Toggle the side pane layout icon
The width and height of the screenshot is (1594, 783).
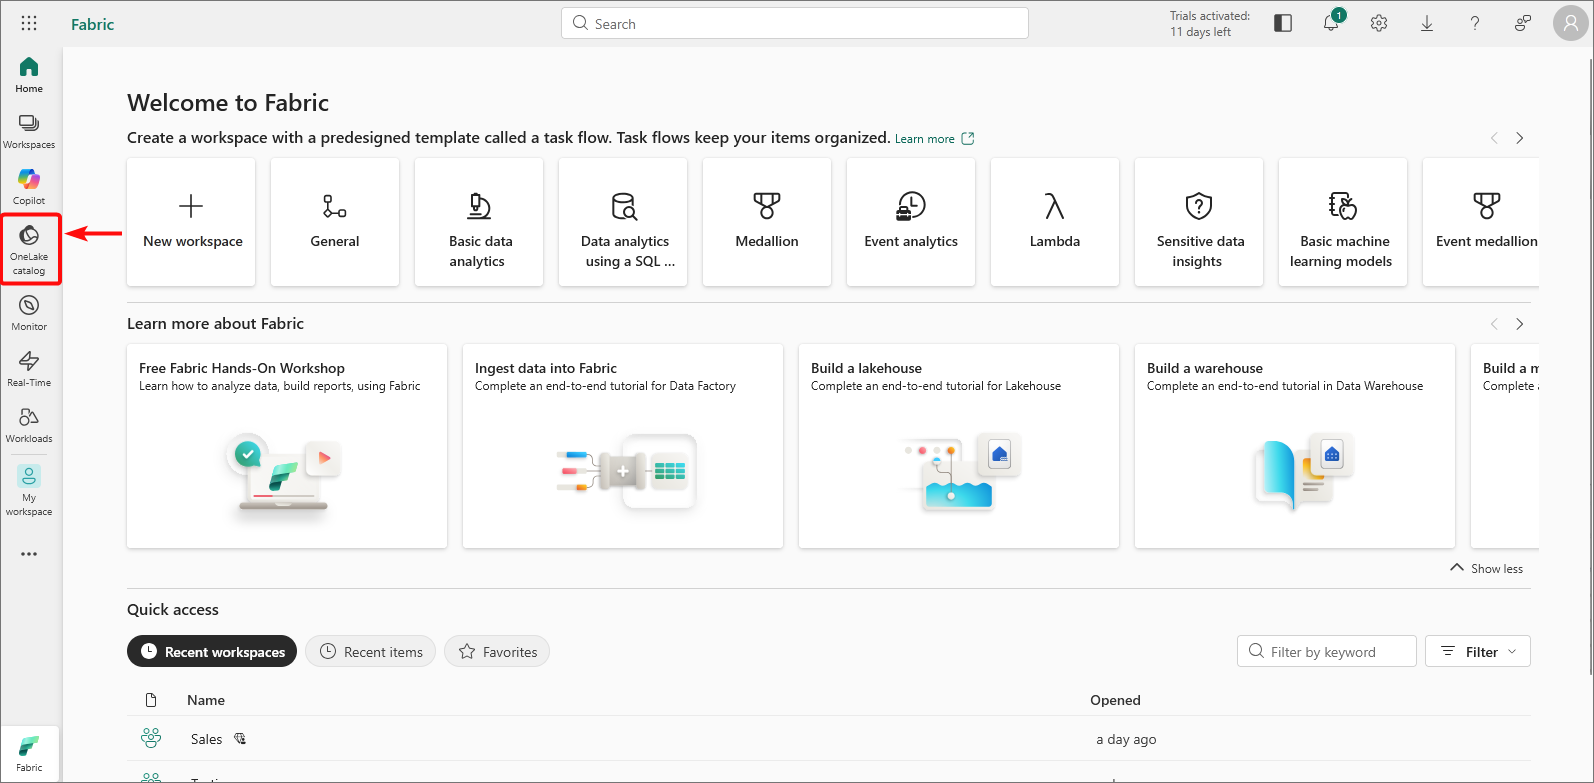click(1283, 23)
